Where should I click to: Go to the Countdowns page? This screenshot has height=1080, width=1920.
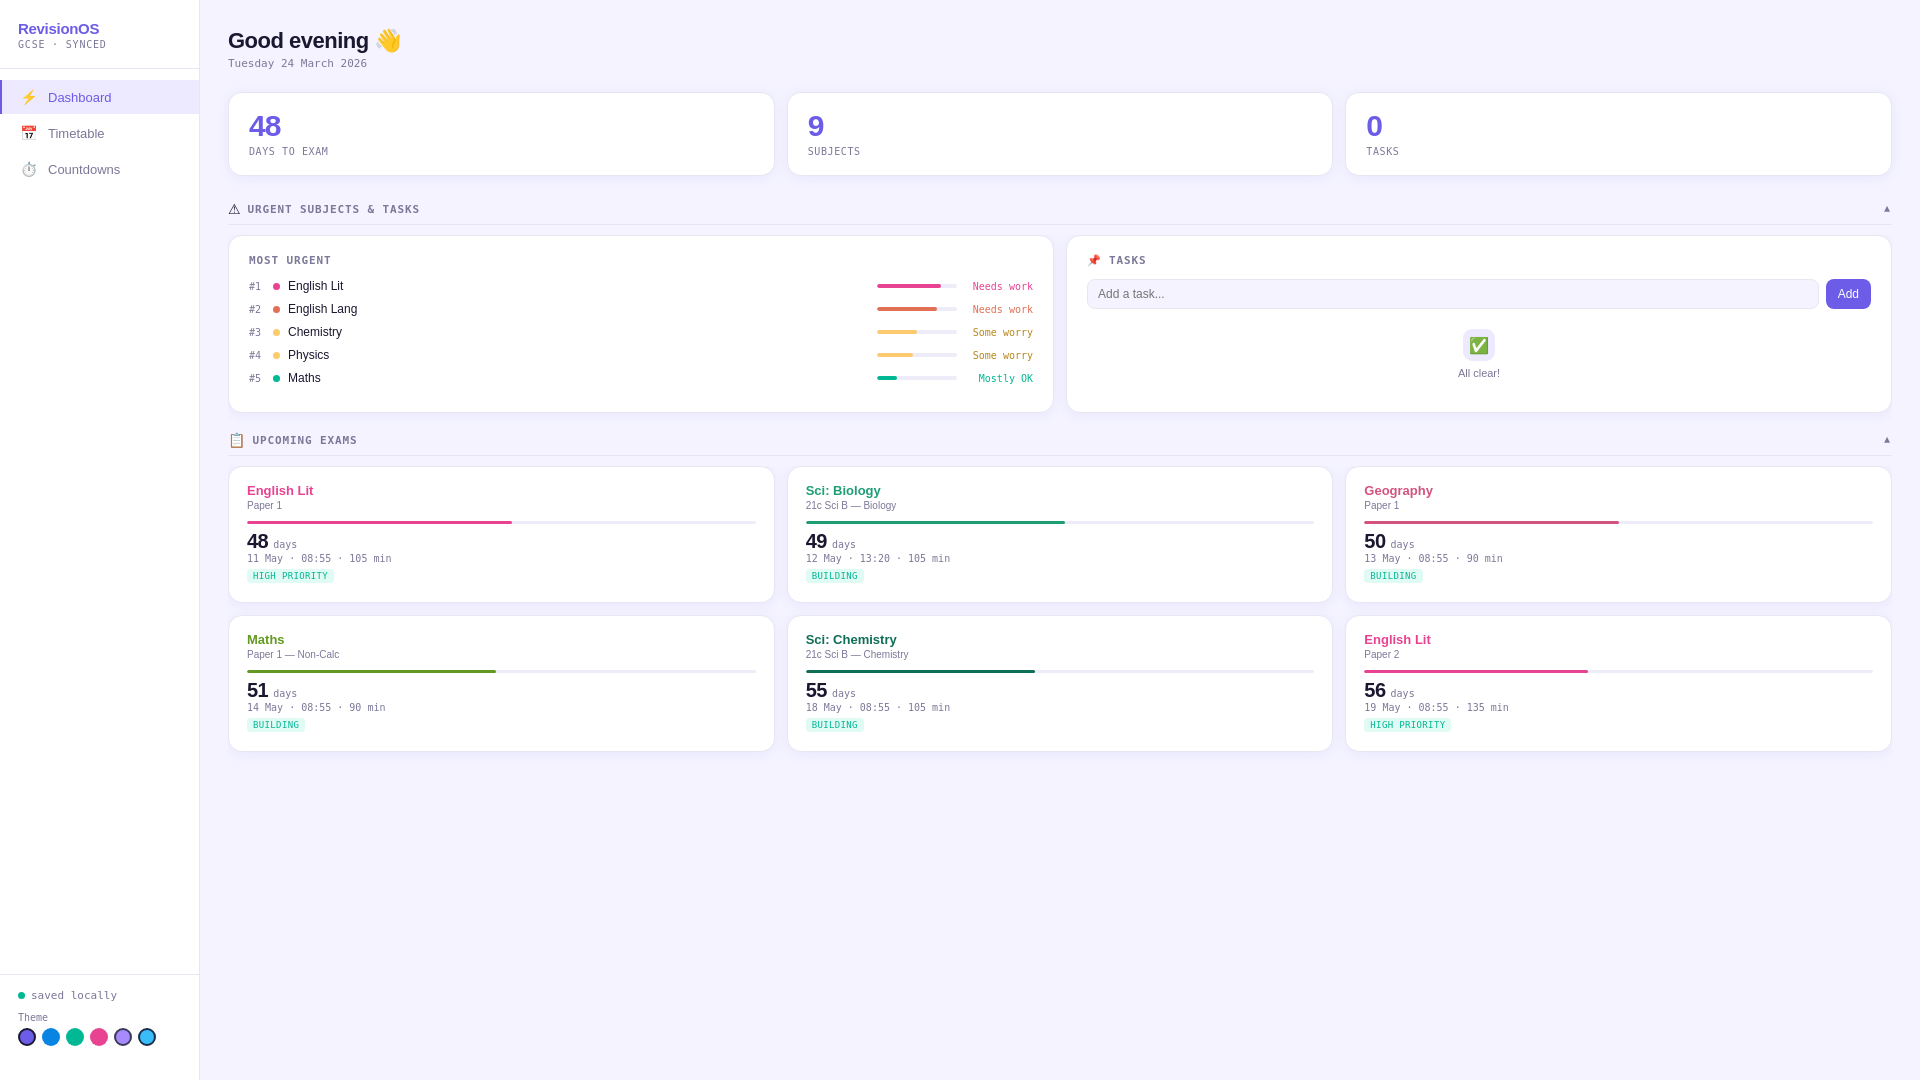pyautogui.click(x=84, y=170)
